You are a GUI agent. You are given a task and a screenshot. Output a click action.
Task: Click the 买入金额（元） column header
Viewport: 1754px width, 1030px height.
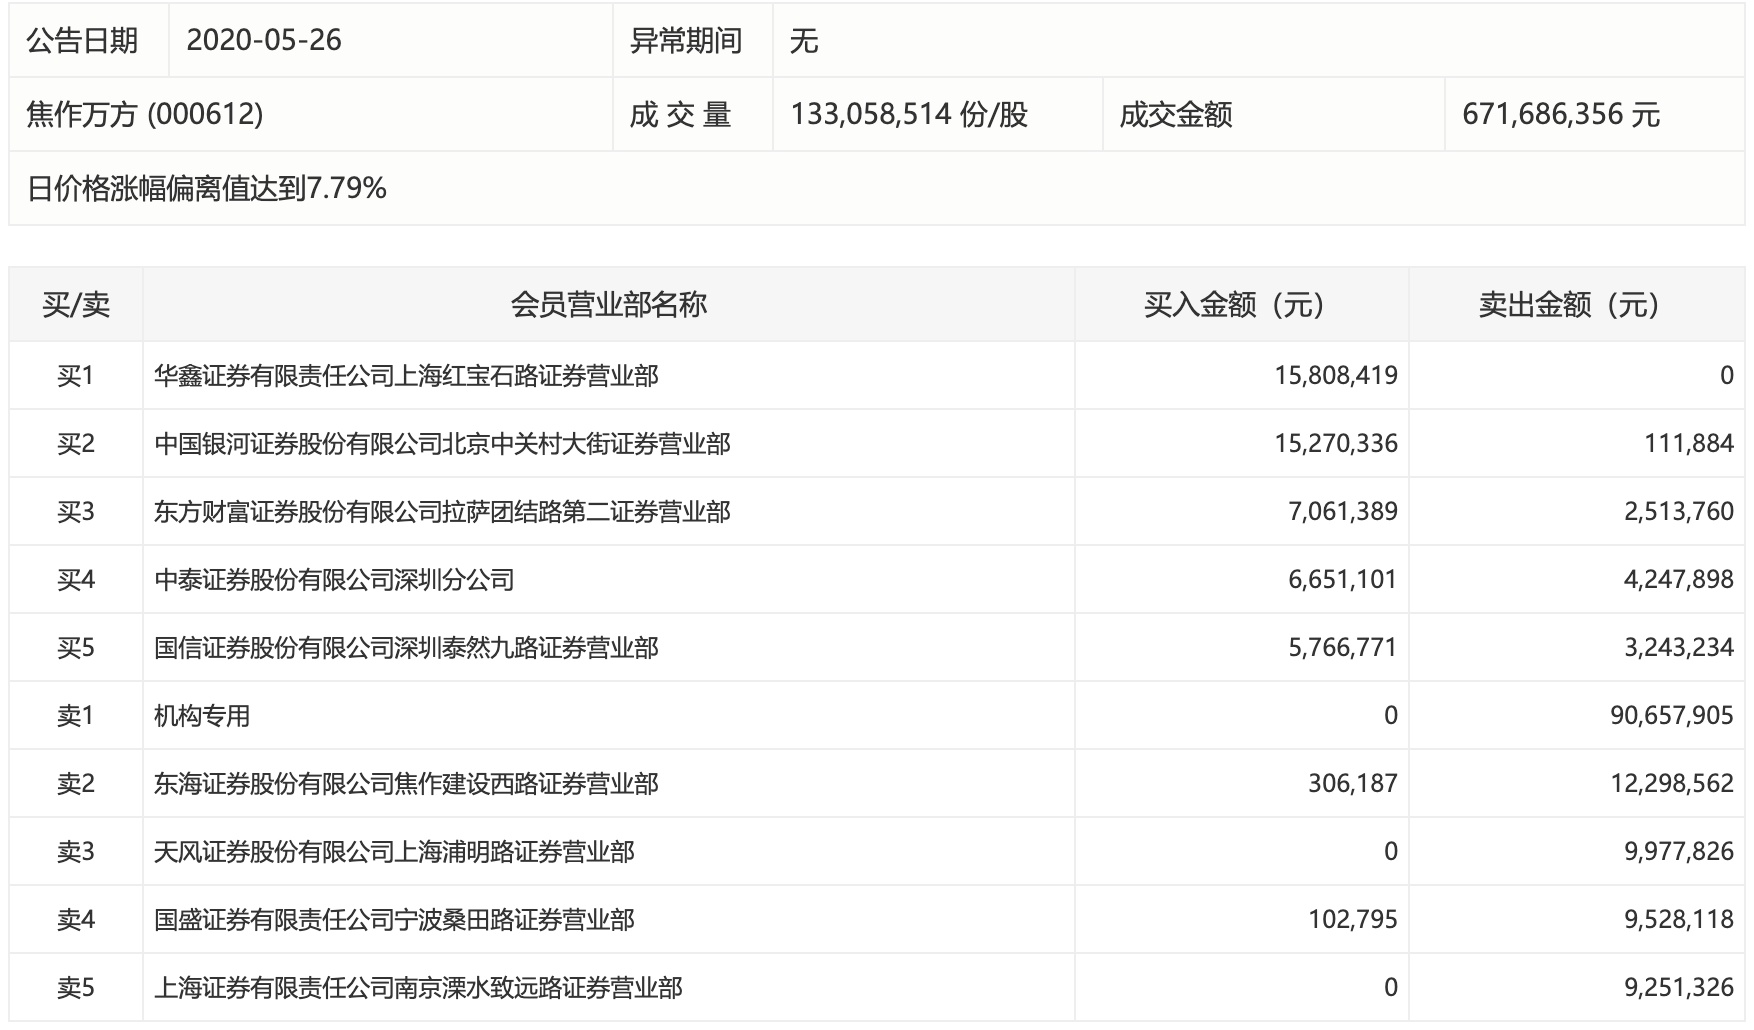1240,305
